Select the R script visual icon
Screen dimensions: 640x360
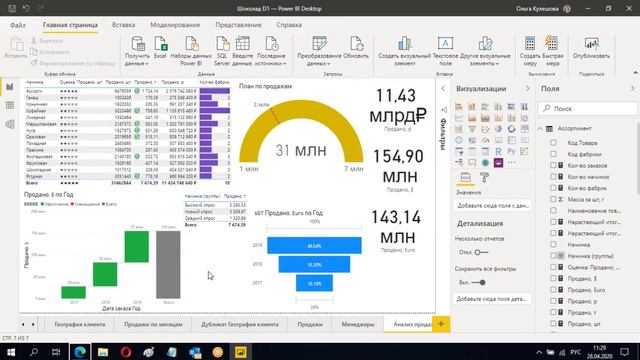(498, 151)
